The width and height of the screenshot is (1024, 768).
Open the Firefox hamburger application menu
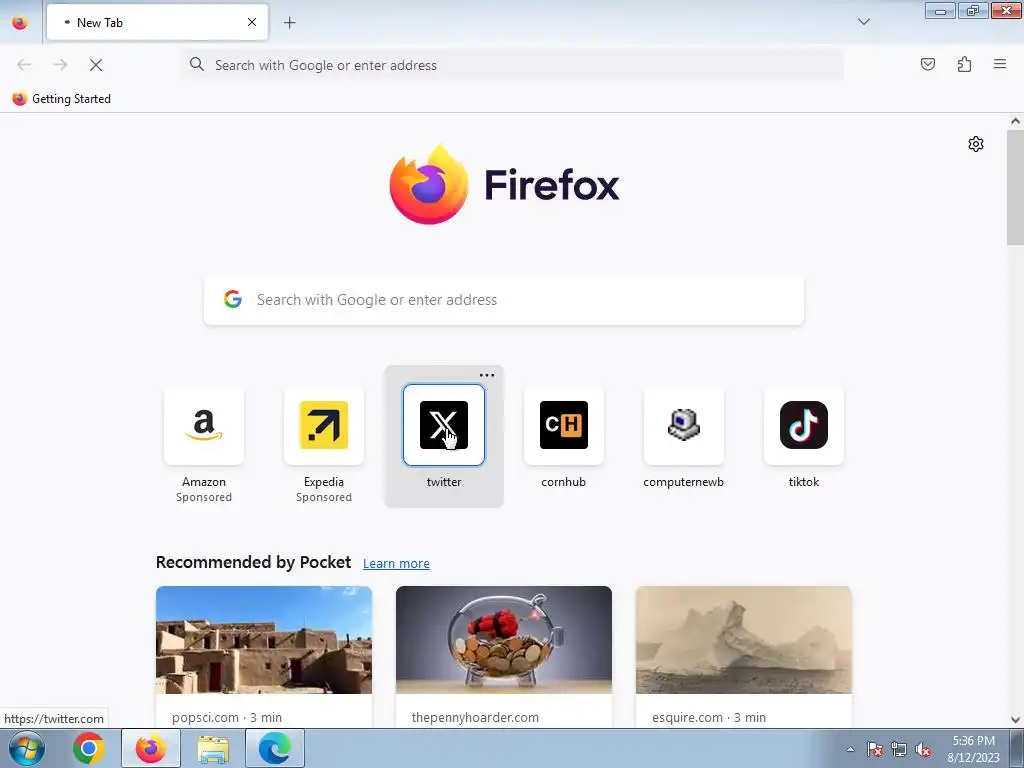[x=1000, y=64]
